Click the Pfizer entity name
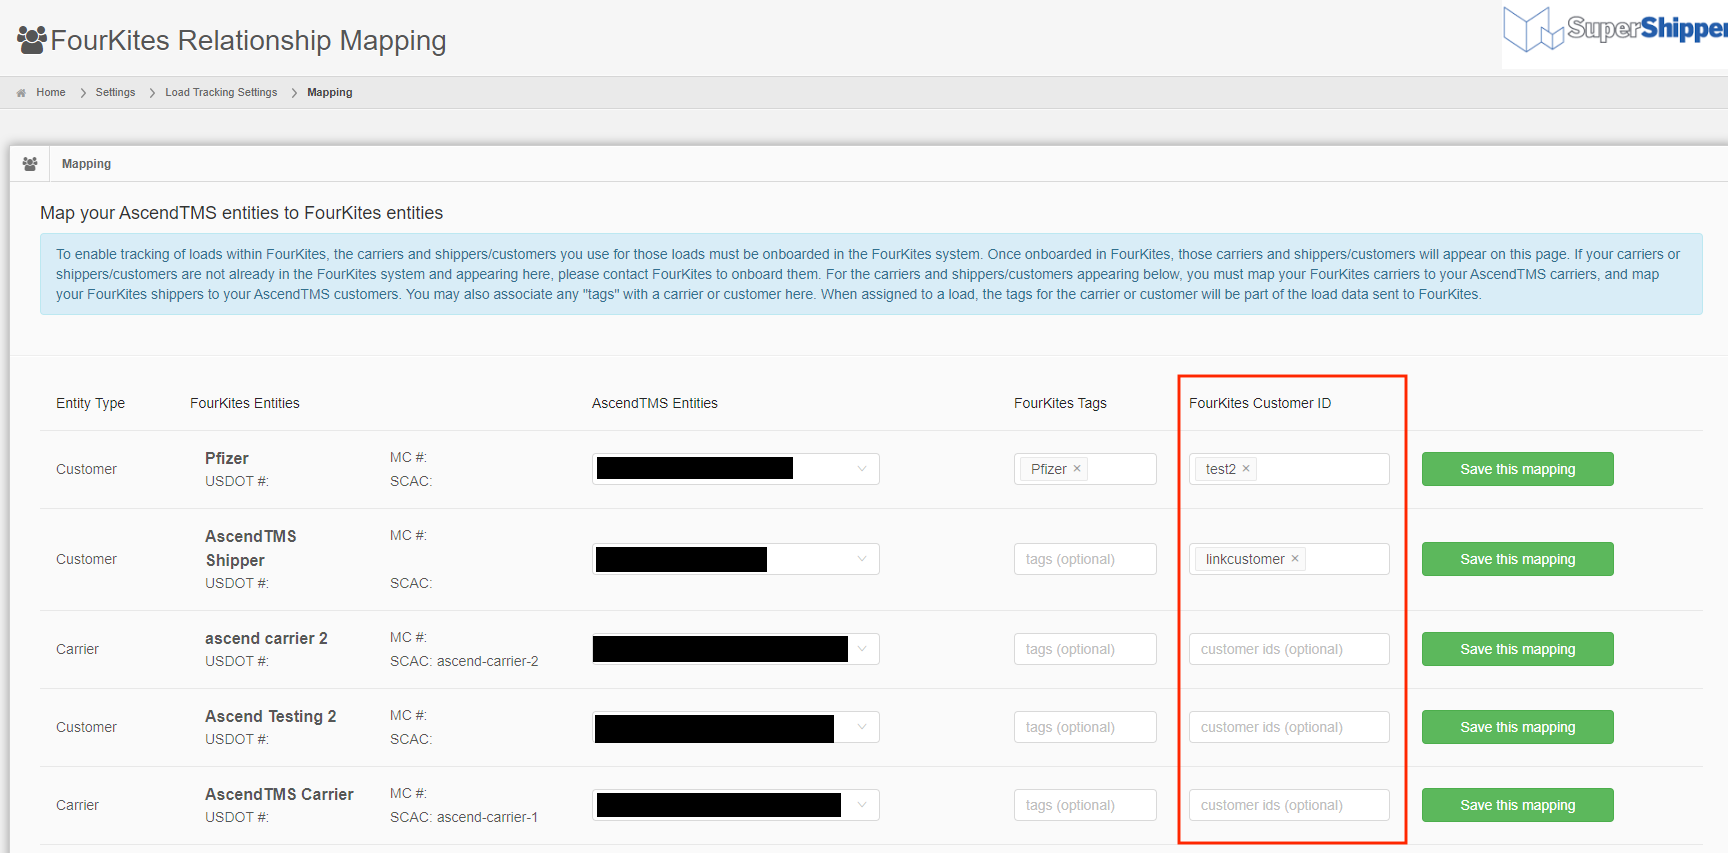Screen dimensions: 1728x853 [227, 458]
